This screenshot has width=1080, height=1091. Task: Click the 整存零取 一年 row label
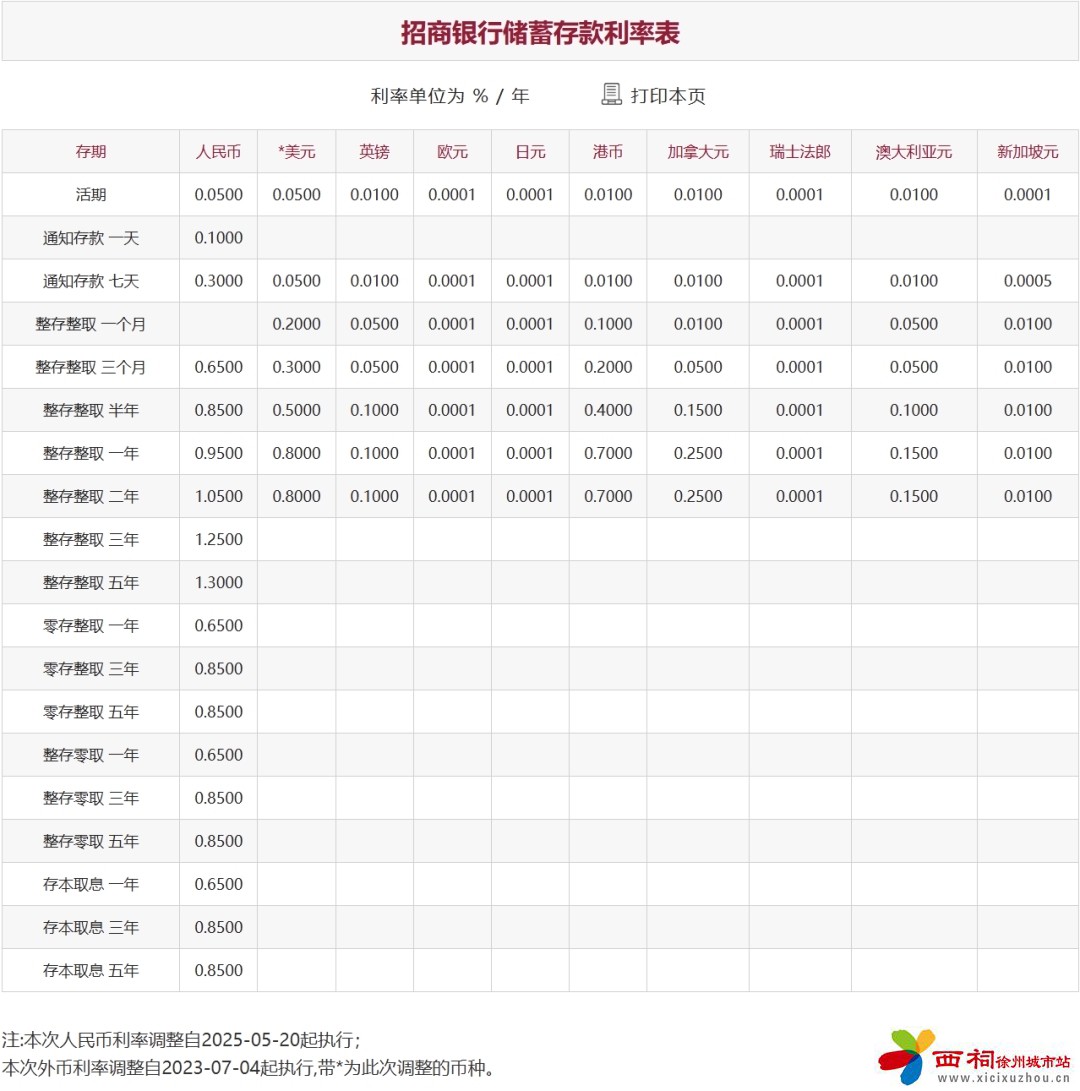pos(90,756)
